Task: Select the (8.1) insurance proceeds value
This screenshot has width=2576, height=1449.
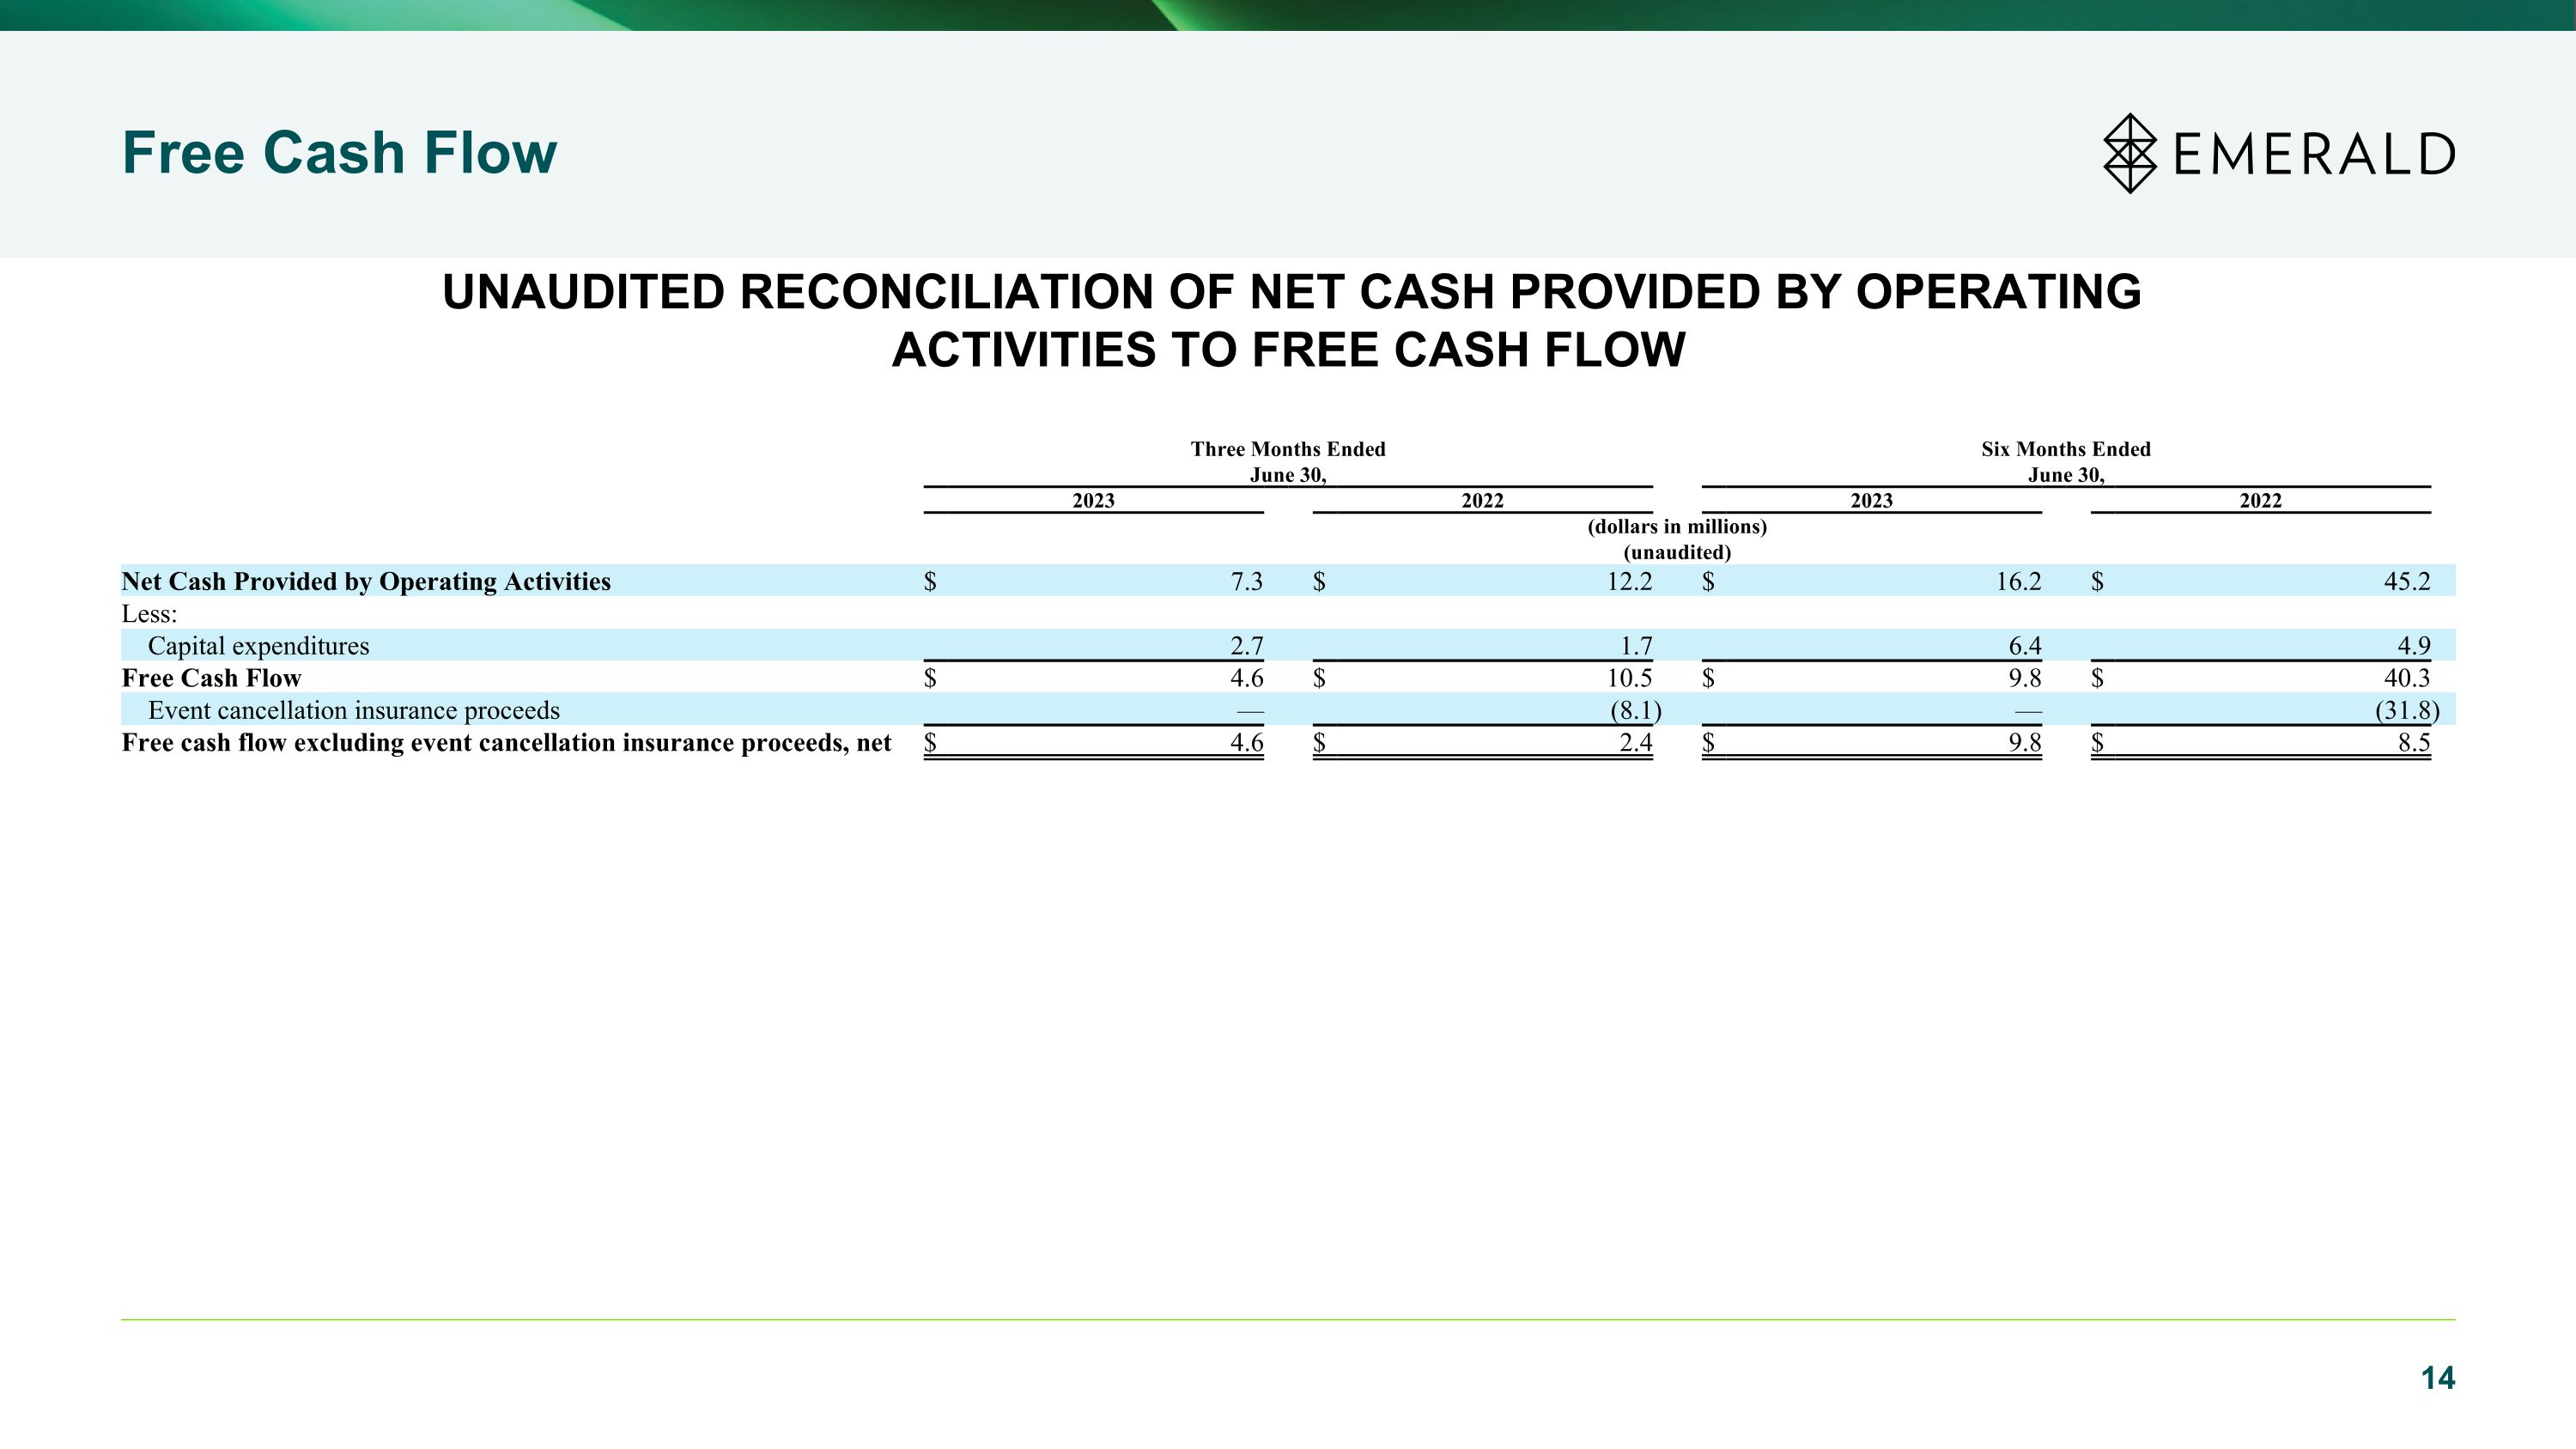Action: [x=1636, y=710]
